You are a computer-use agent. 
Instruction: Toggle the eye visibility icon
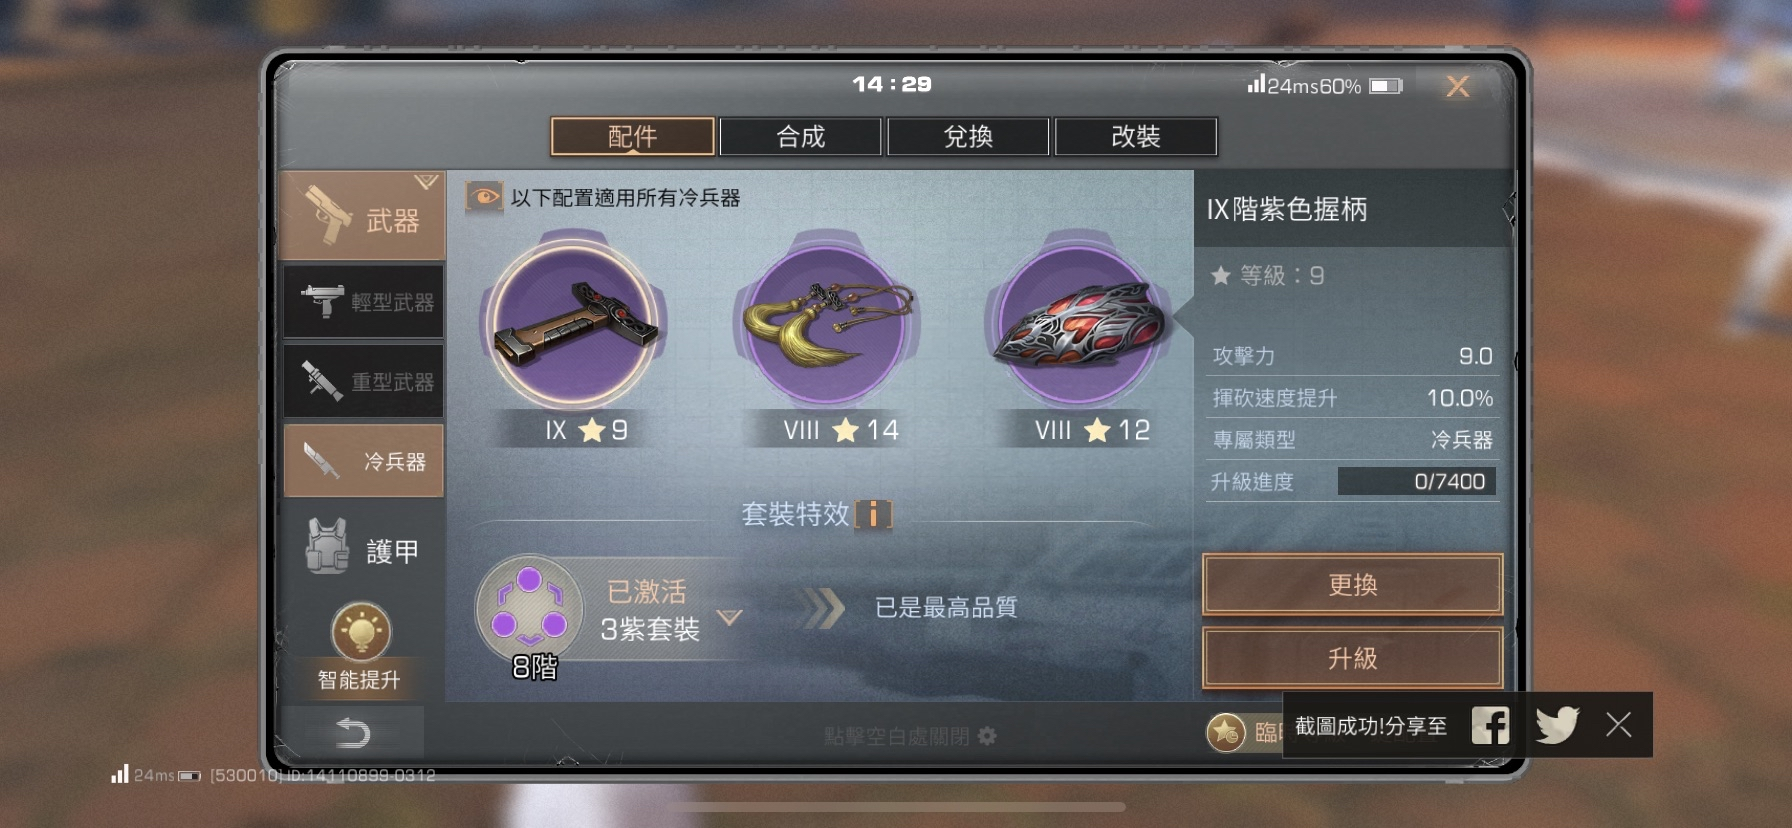click(484, 197)
